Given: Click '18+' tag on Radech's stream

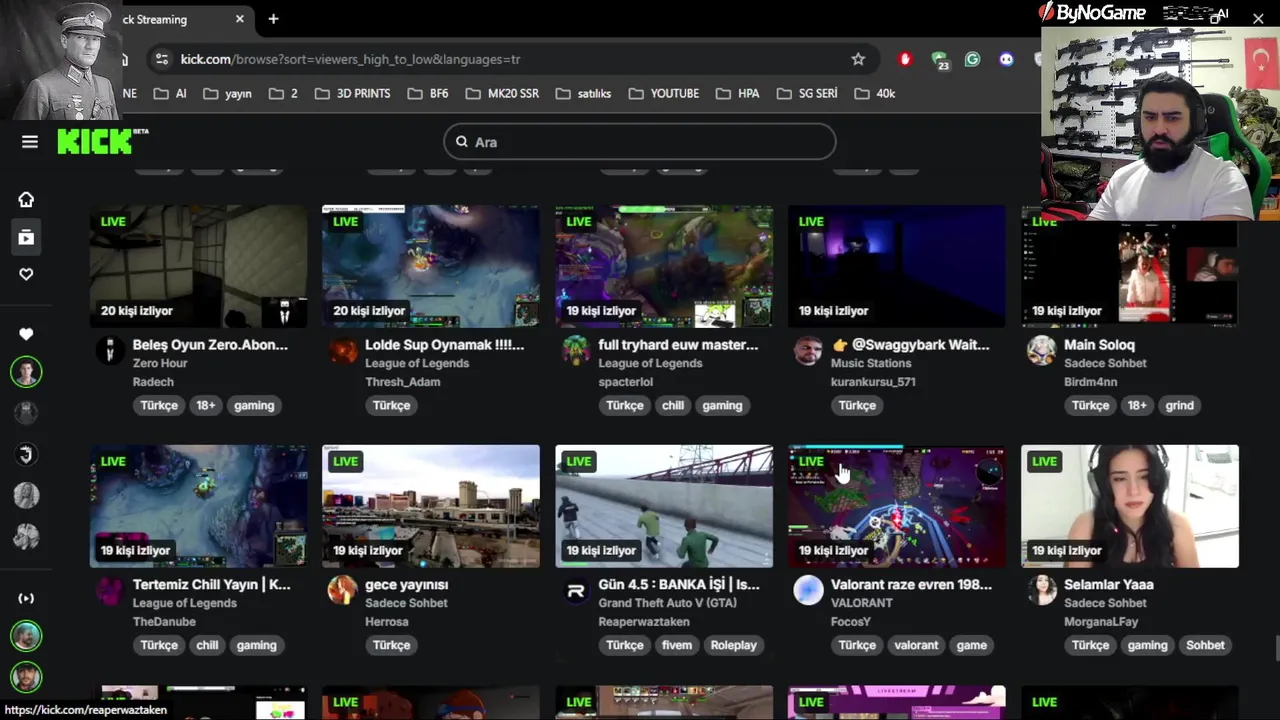Looking at the screenshot, I should (205, 405).
